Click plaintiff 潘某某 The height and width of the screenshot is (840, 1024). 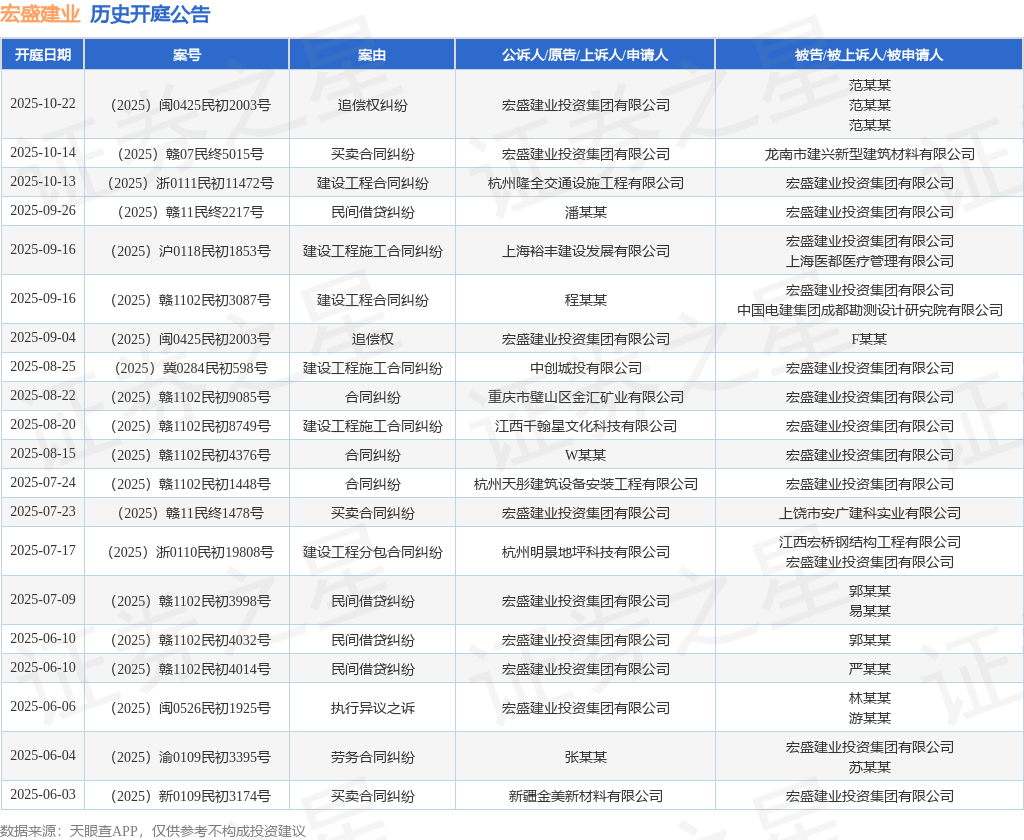[x=585, y=212]
